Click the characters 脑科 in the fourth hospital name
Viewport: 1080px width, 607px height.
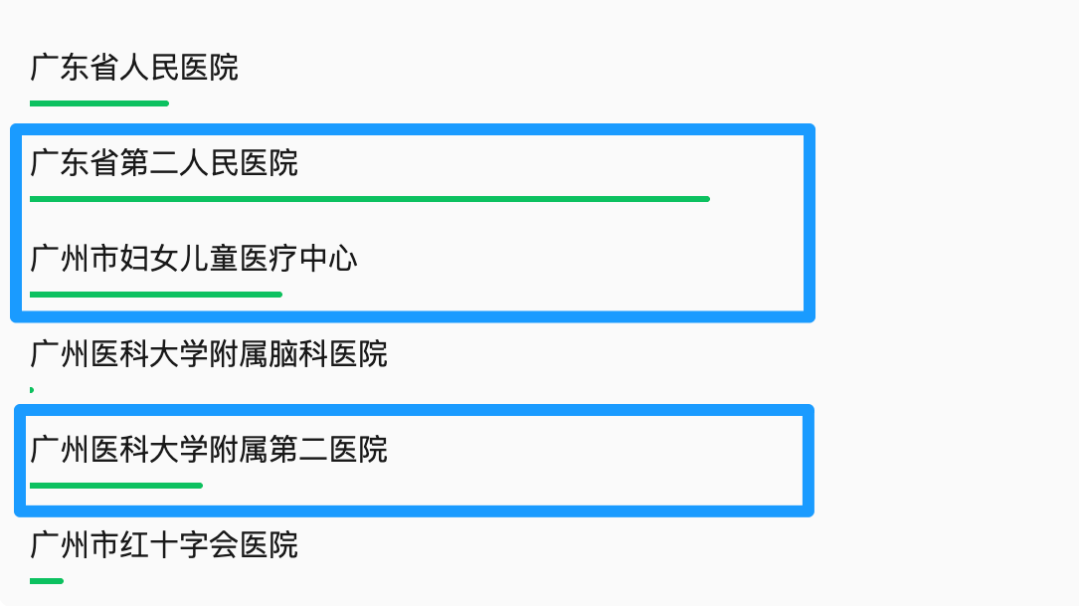tap(298, 354)
